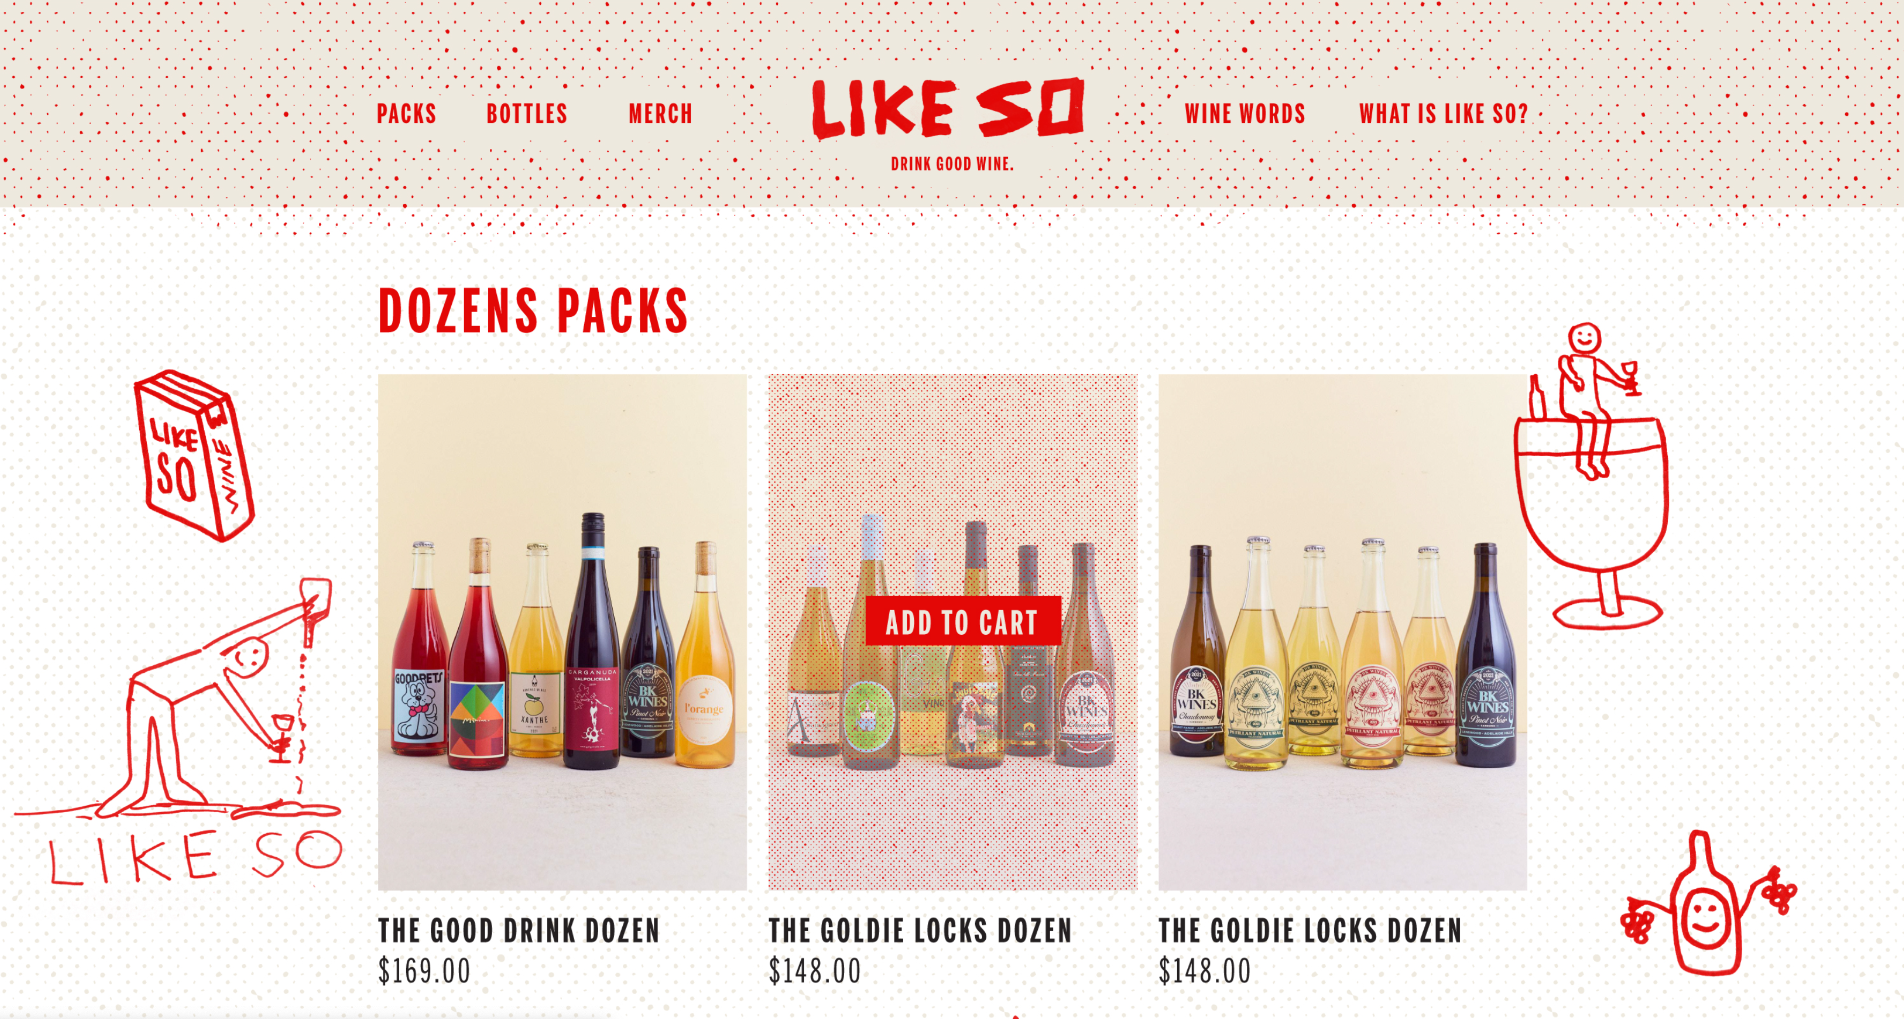Click the LIKE SO logo in header
Screen dimensions: 1904x1019
948,108
